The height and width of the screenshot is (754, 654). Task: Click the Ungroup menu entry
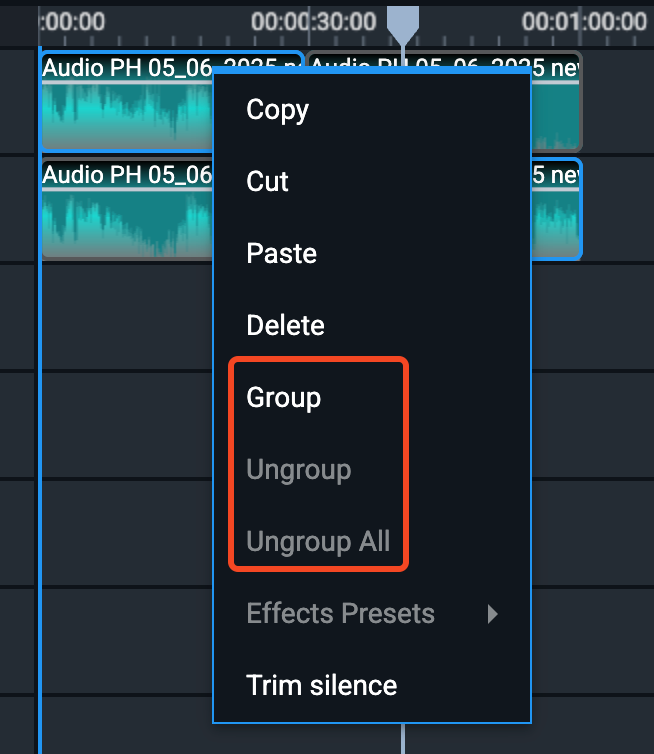pyautogui.click(x=299, y=470)
